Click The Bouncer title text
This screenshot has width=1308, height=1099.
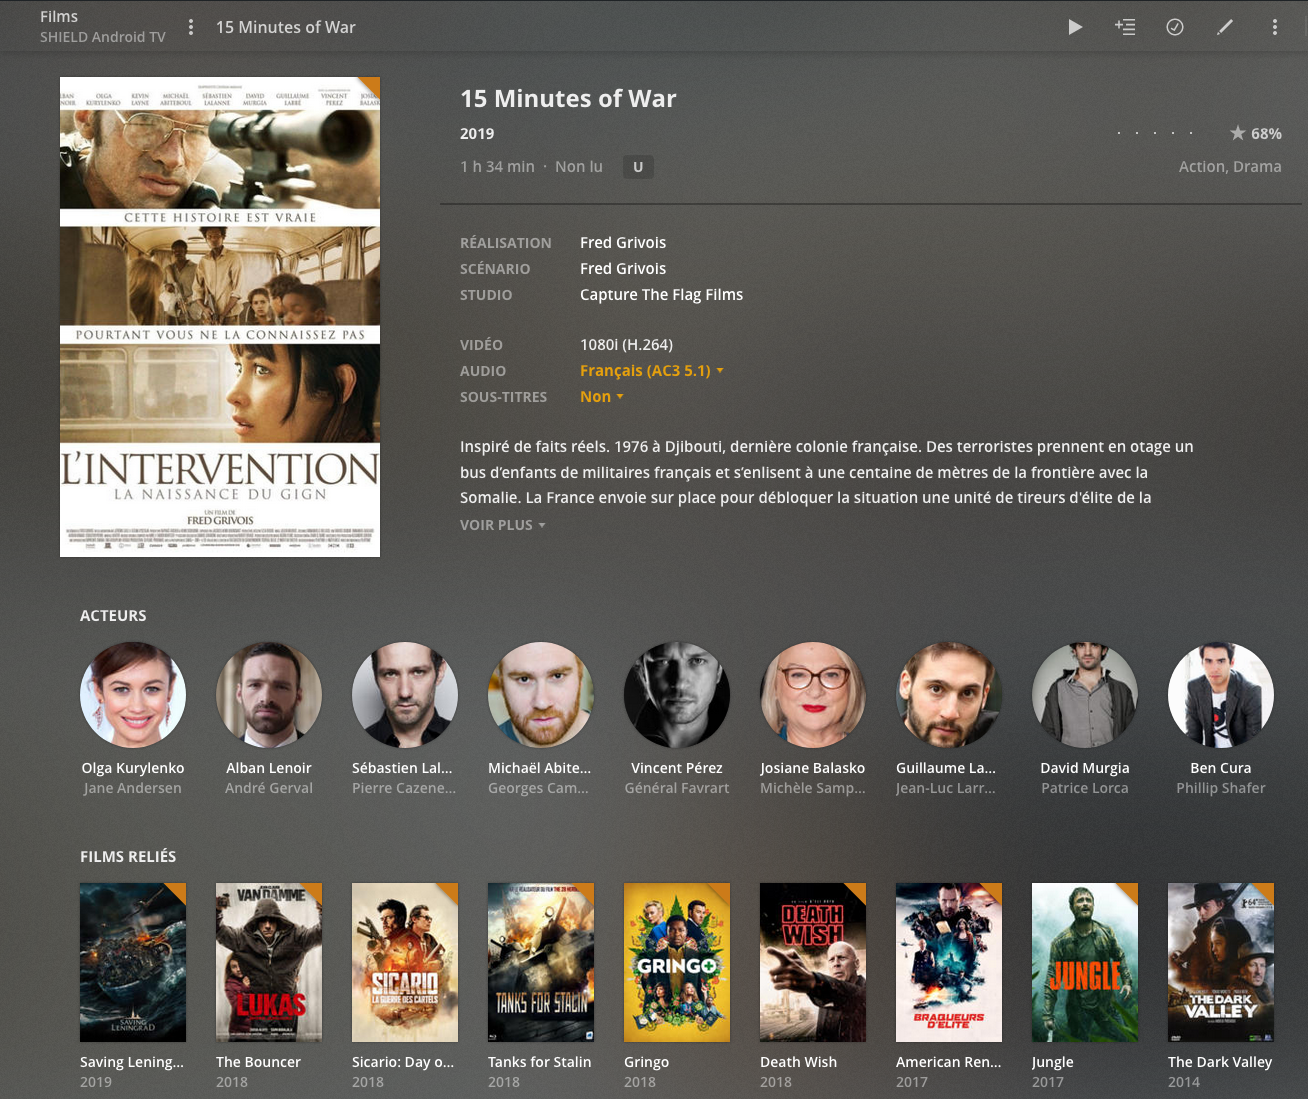click(x=258, y=1062)
